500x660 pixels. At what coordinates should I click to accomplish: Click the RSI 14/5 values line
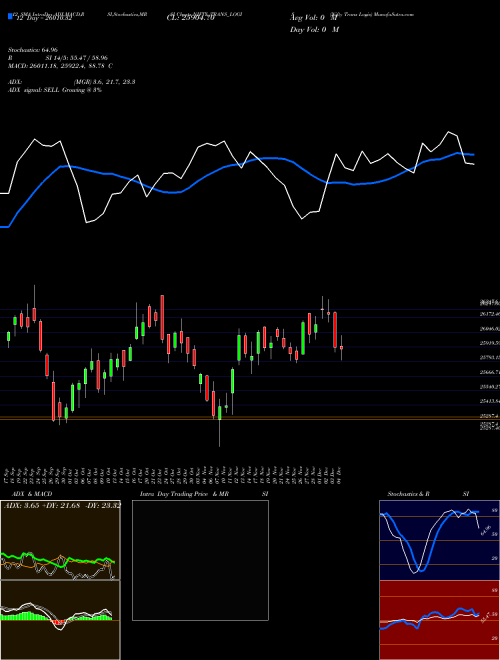[58, 58]
